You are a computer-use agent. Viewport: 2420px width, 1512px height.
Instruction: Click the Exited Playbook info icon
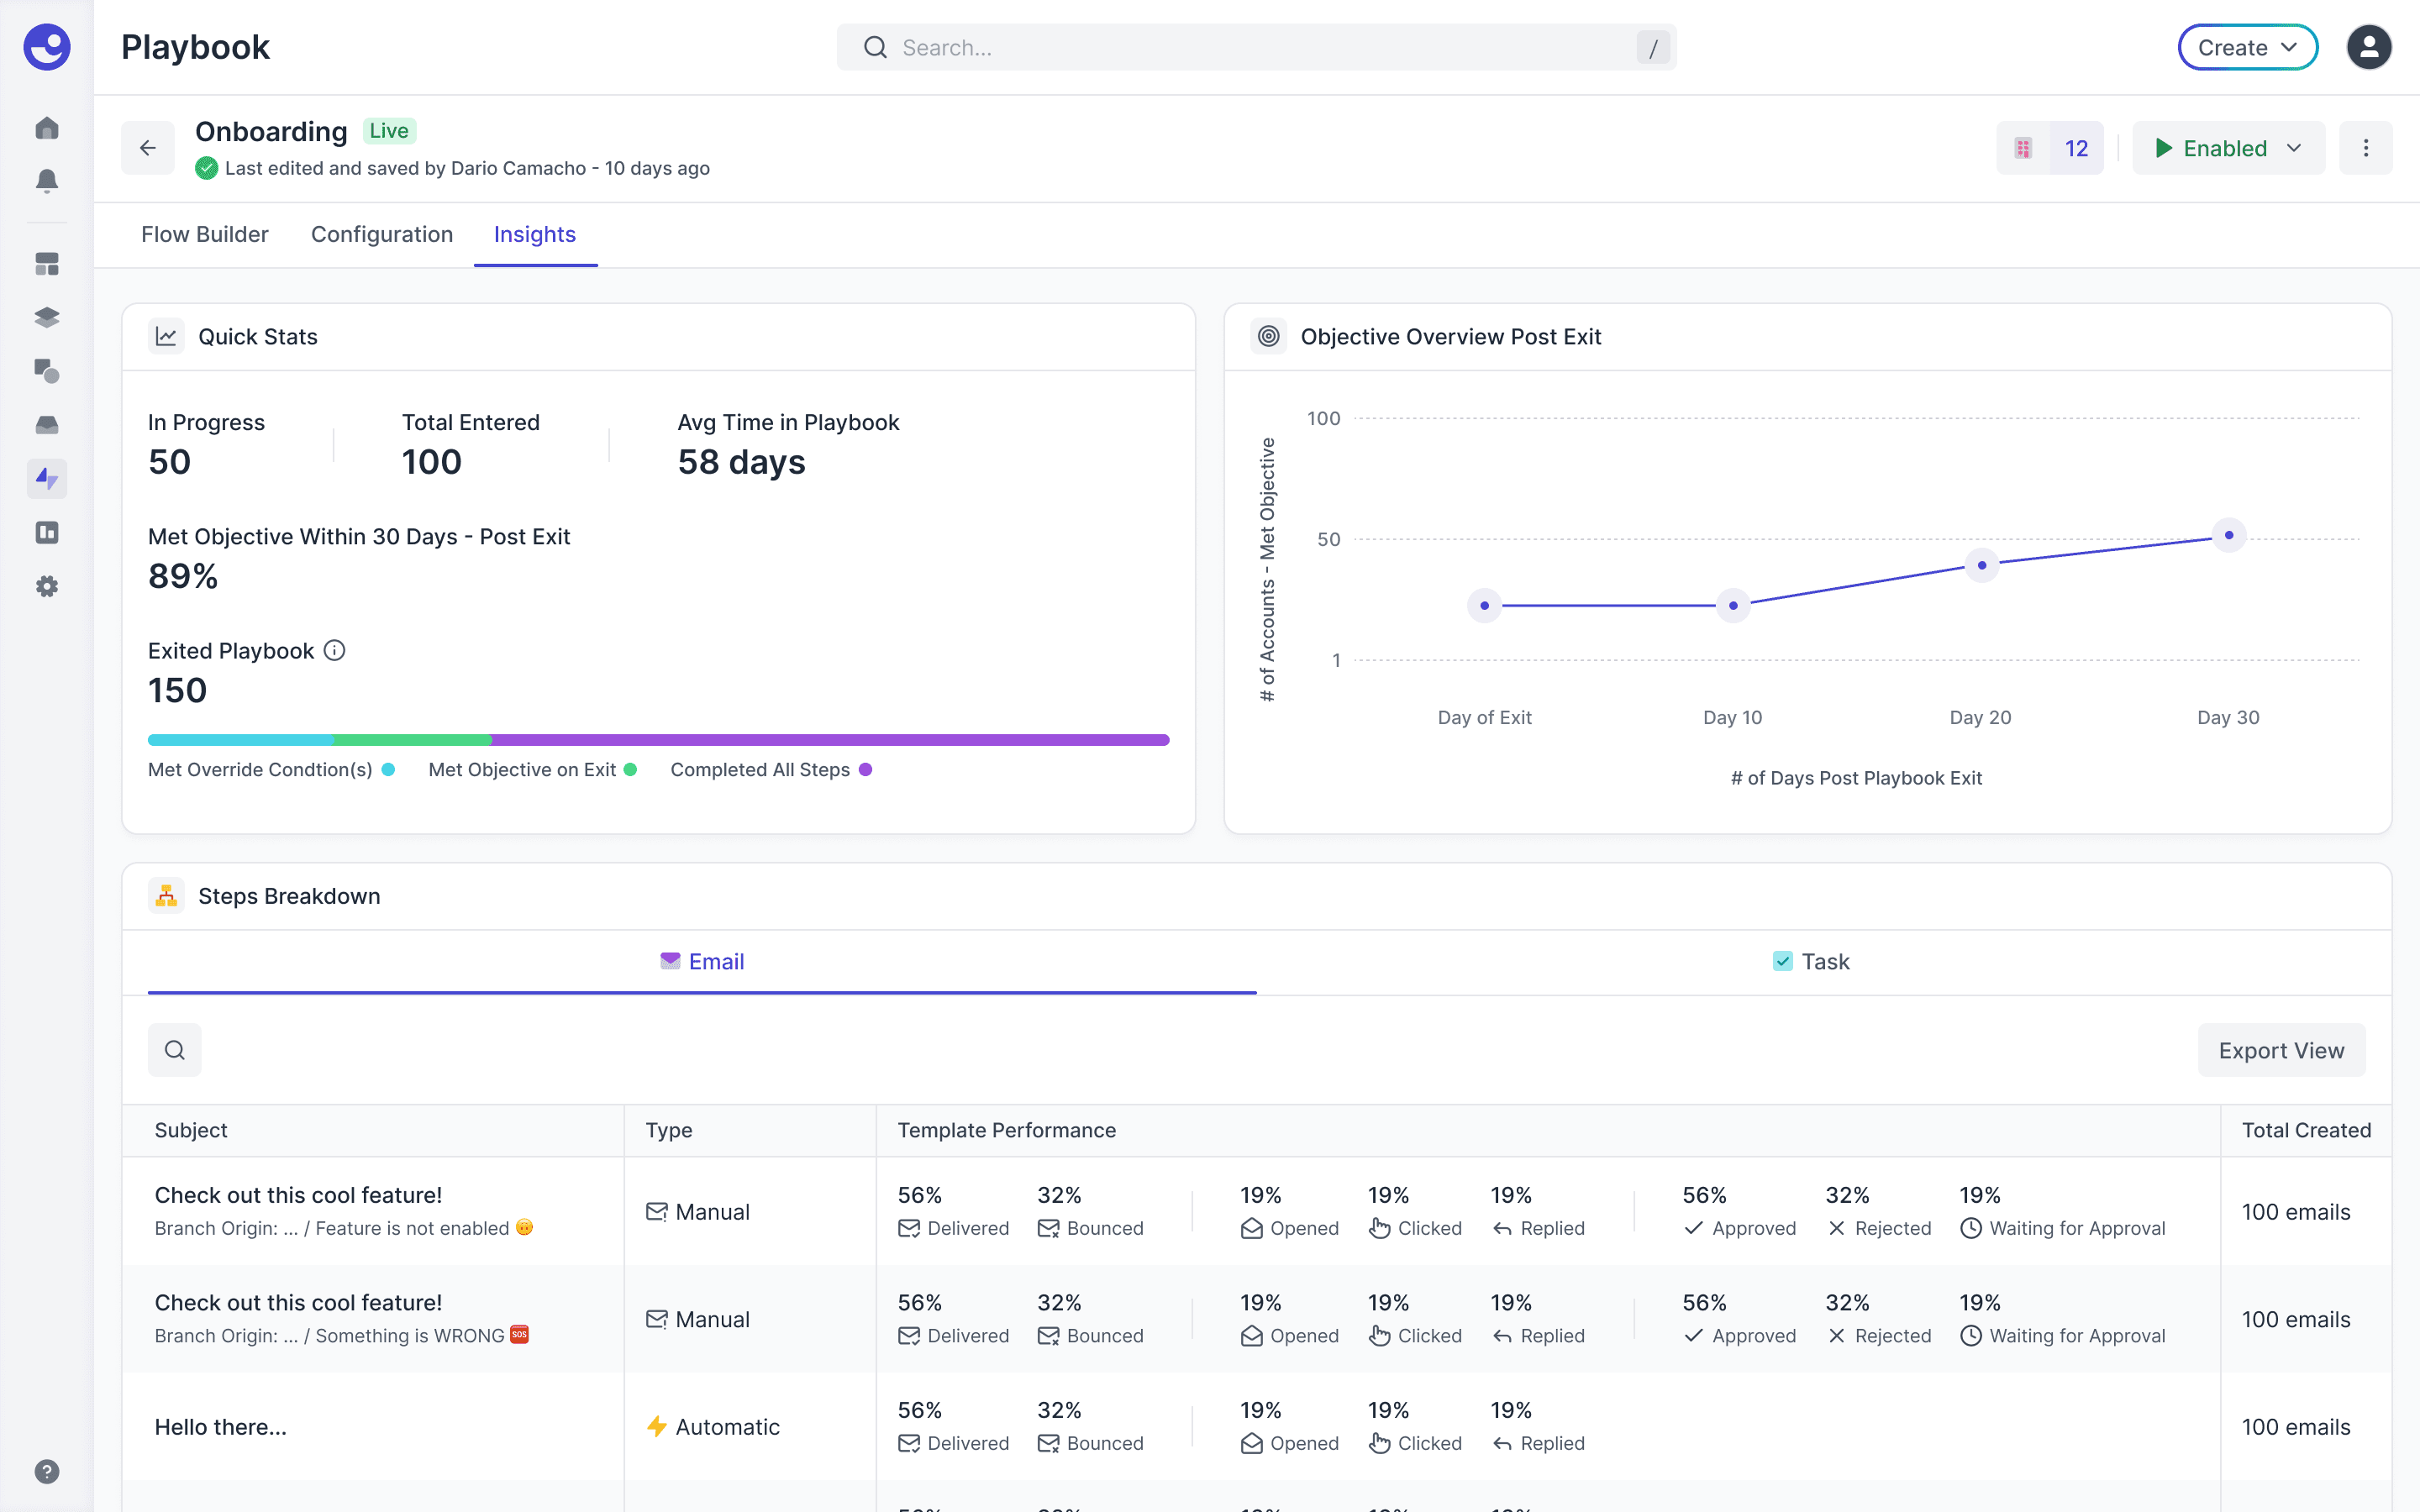[x=335, y=651]
